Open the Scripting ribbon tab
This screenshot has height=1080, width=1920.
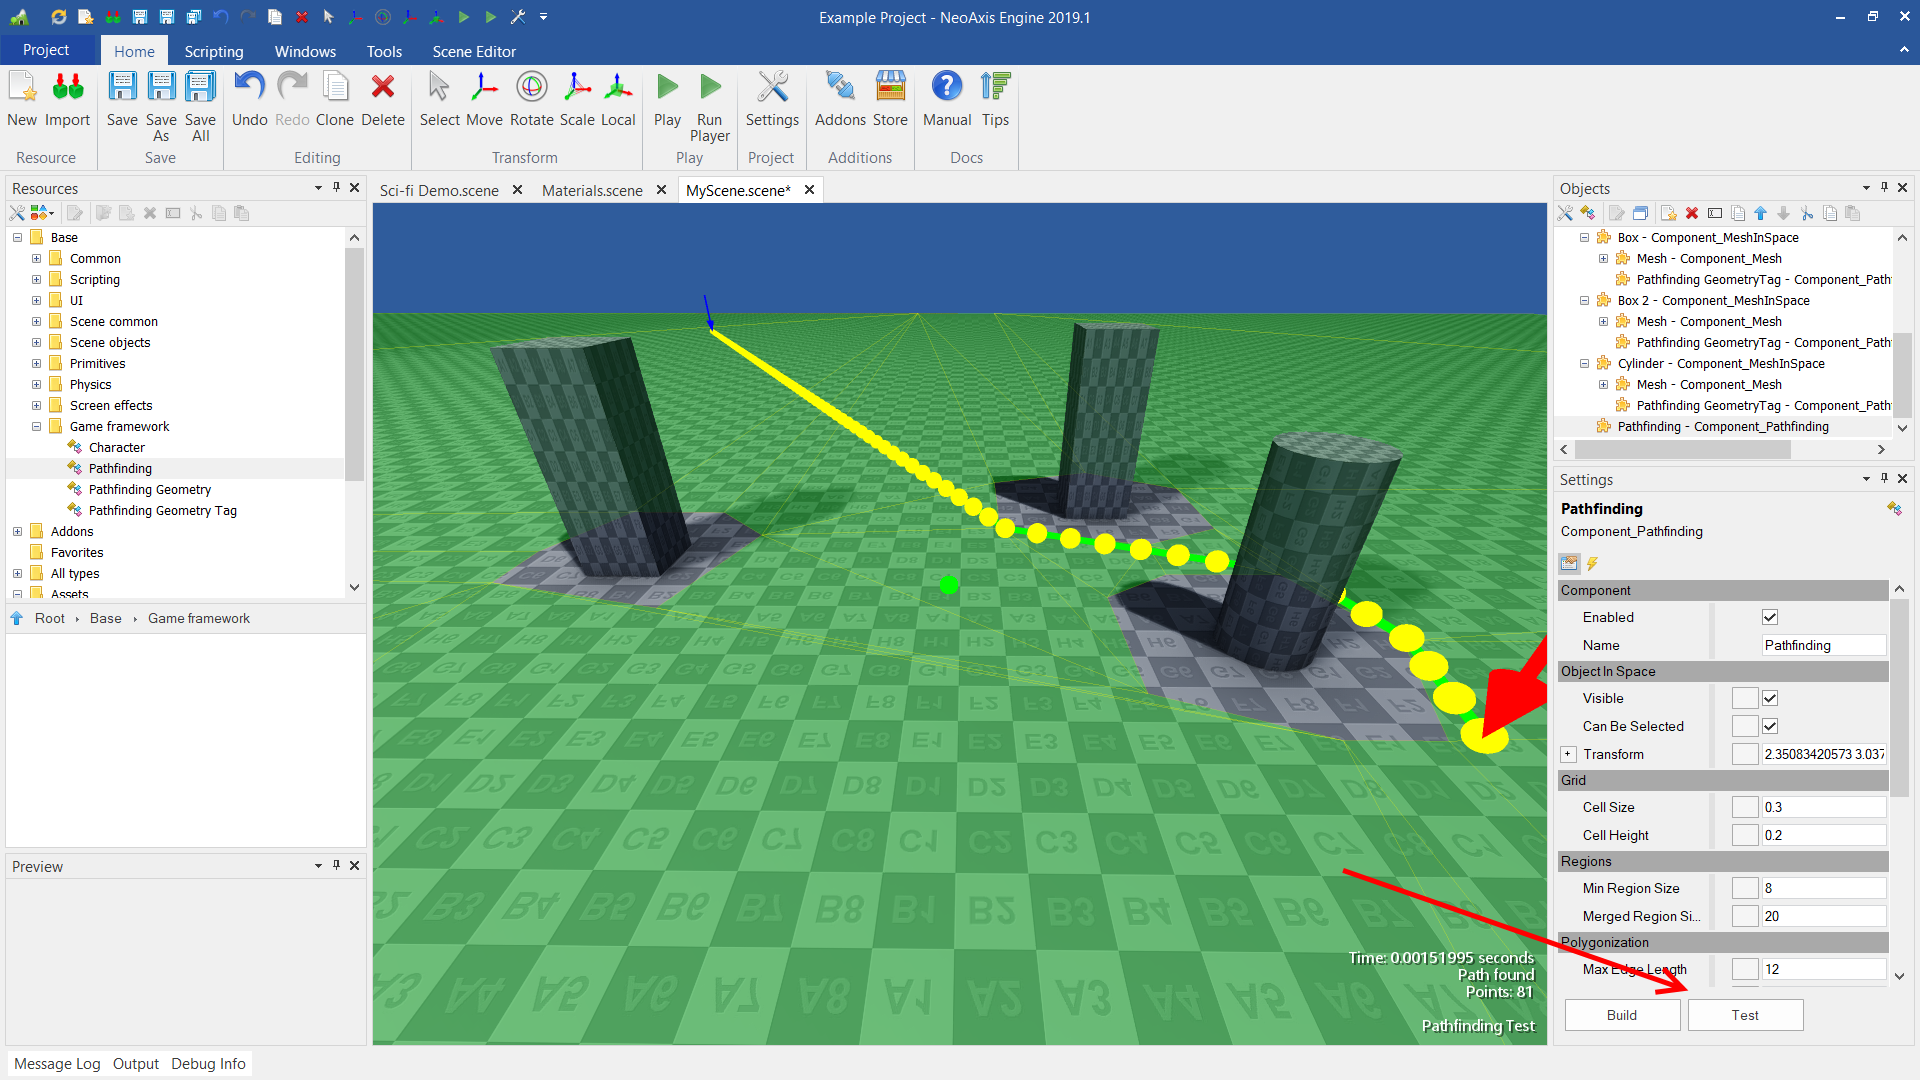tap(213, 51)
